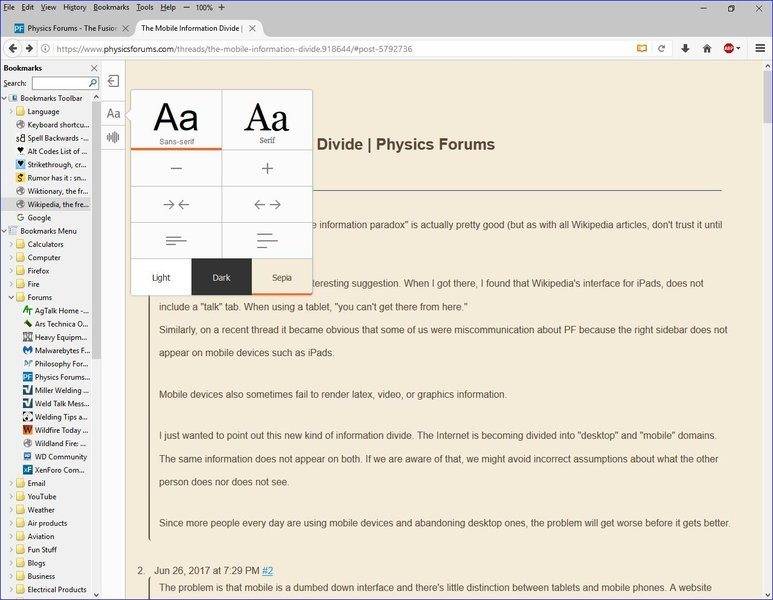Viewport: 773px width, 600px height.
Task: Click the URL address bar
Action: (x=340, y=48)
